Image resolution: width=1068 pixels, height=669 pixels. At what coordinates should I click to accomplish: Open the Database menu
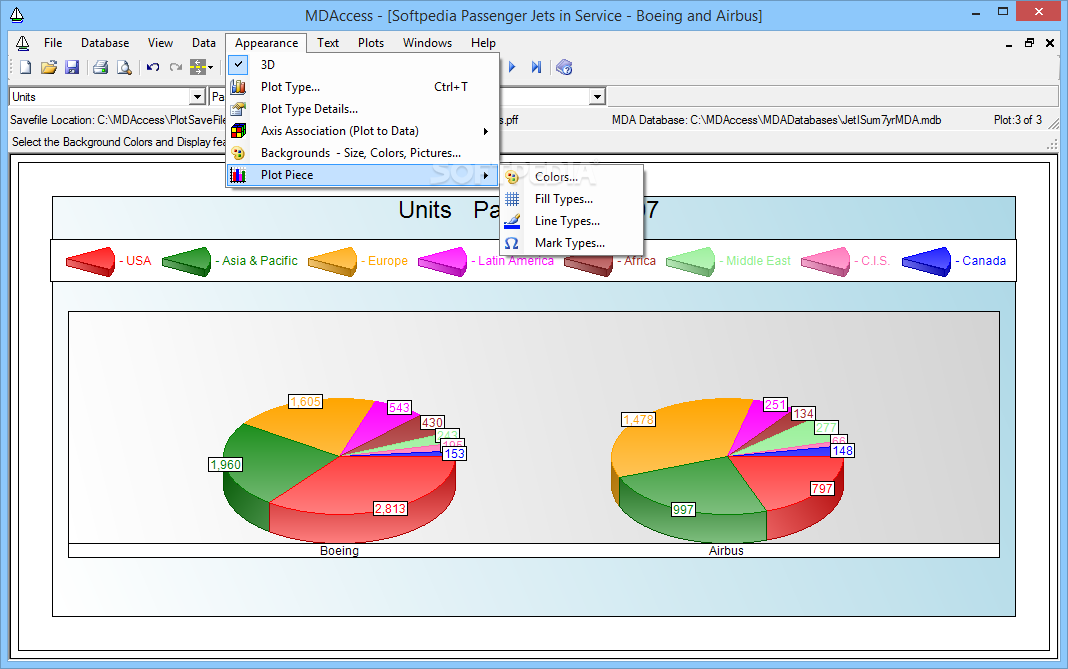pyautogui.click(x=105, y=43)
